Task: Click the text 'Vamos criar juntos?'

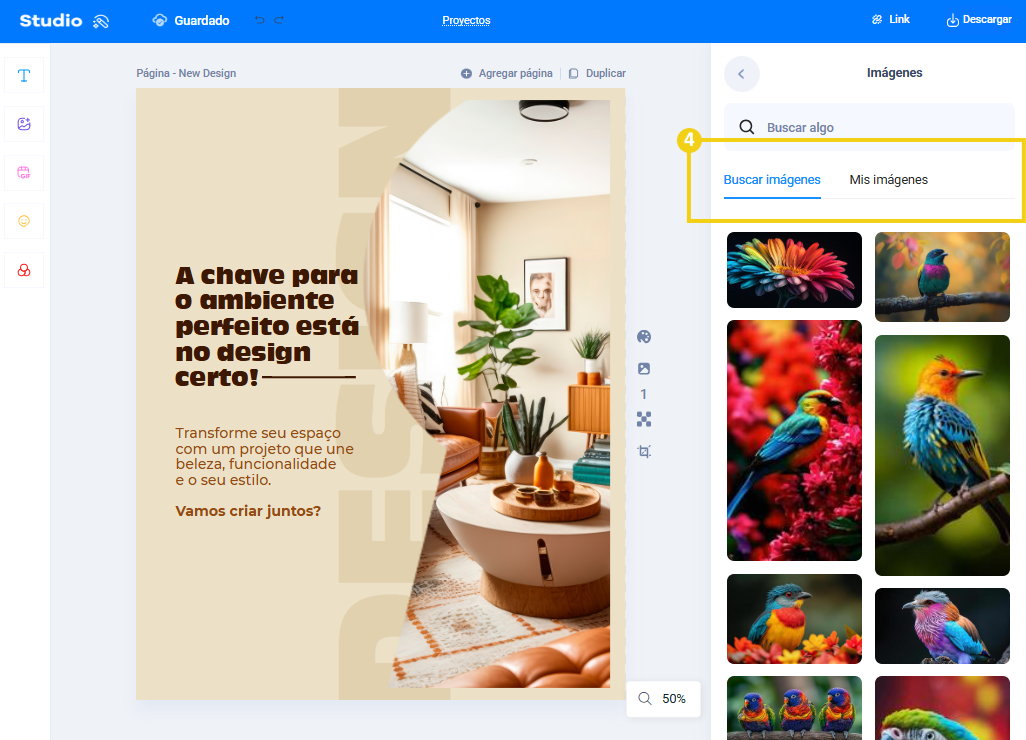Action: pyautogui.click(x=248, y=511)
